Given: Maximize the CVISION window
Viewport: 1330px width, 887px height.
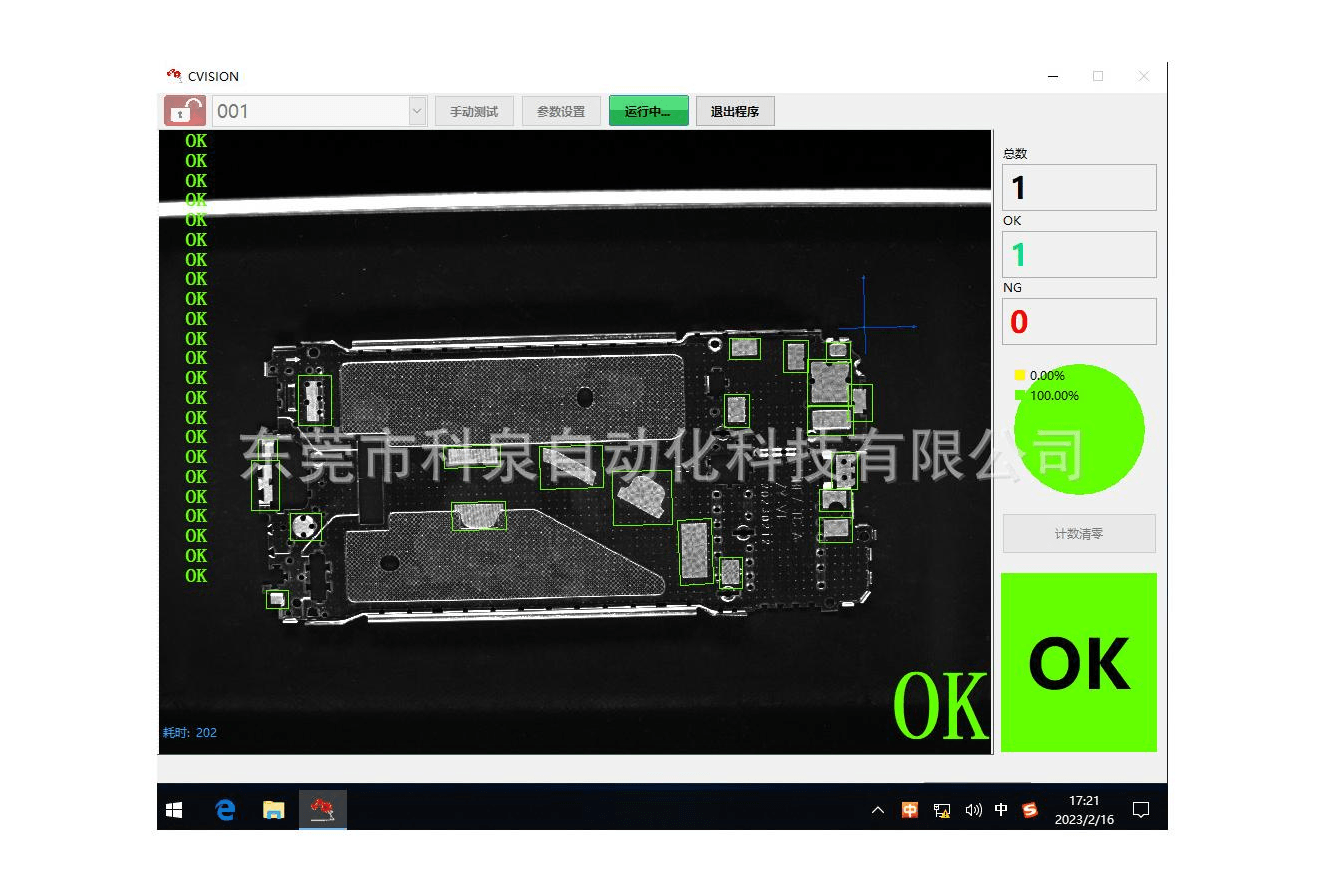Looking at the screenshot, I should click(1098, 76).
